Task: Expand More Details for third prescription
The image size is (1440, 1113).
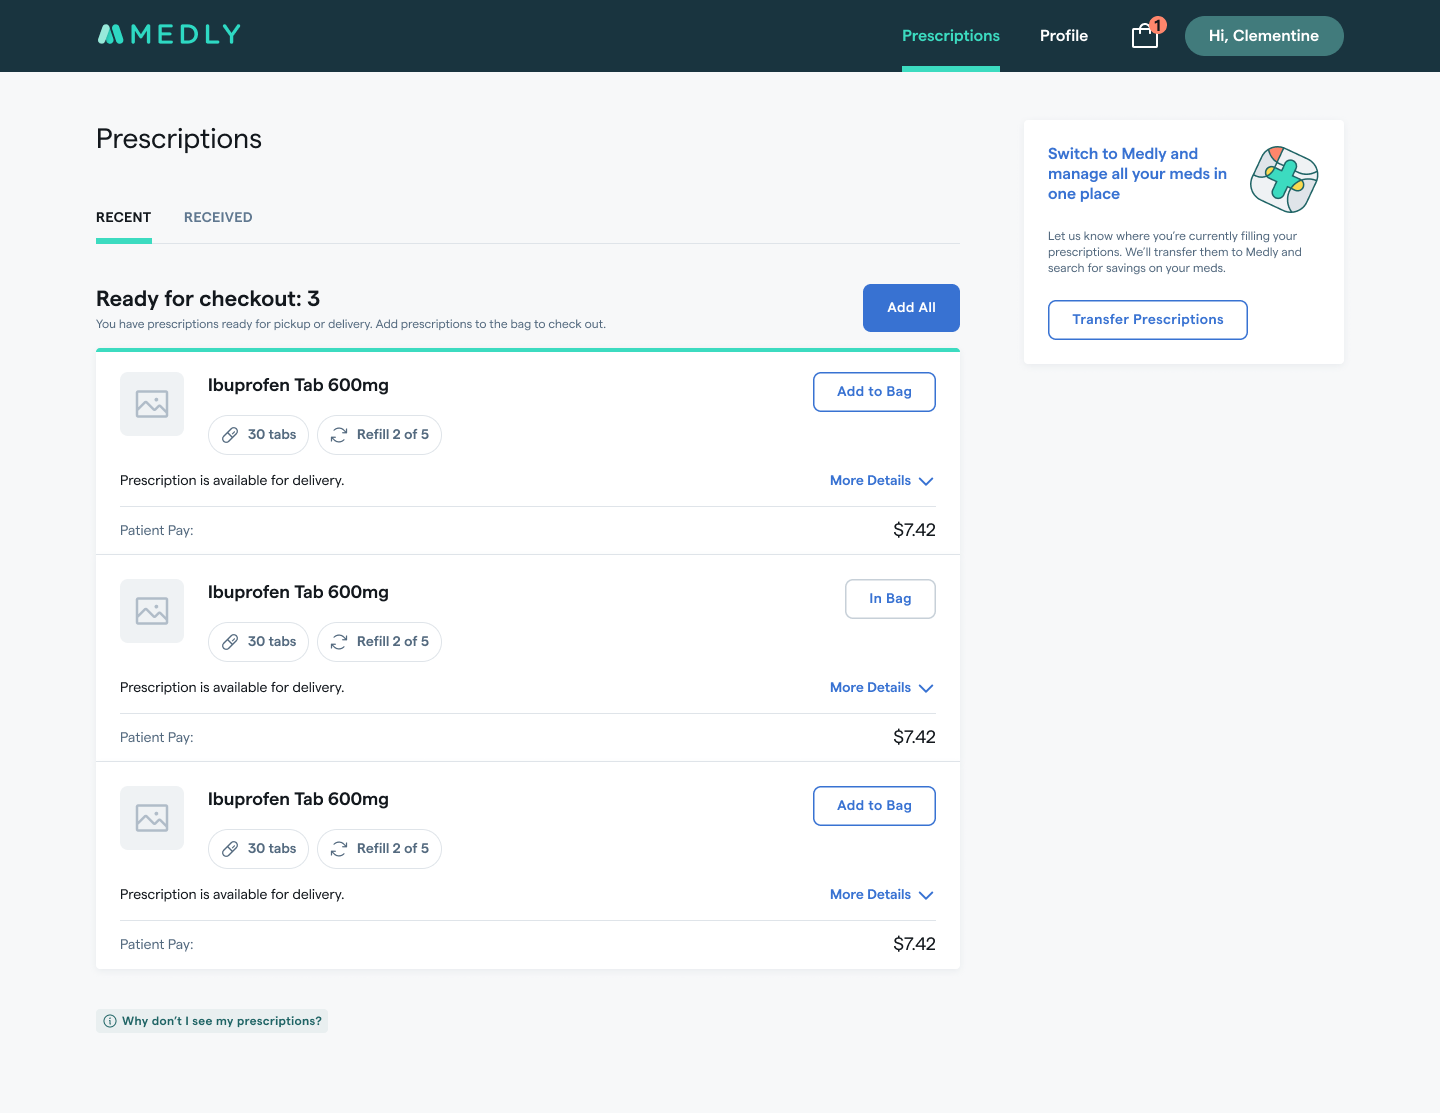Action: click(x=881, y=895)
